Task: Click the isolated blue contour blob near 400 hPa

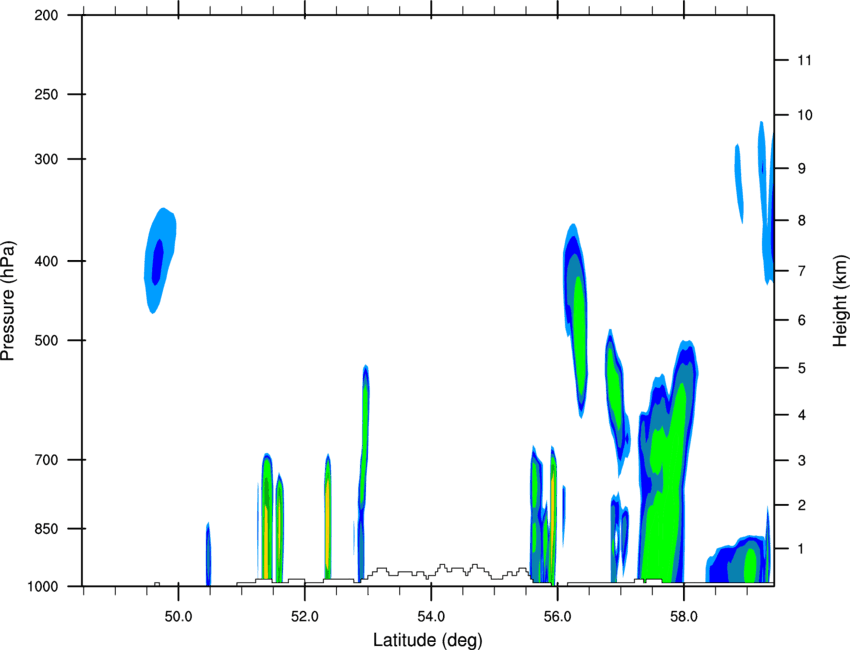Action: coord(159,261)
